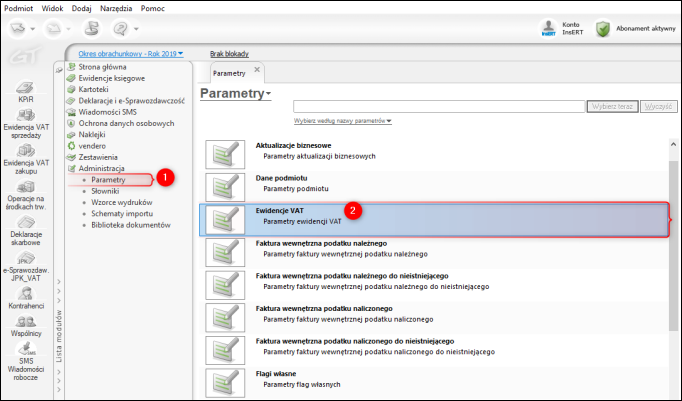
Task: Select Biblioteka dokumentów under Administracja
Action: [x=130, y=225]
